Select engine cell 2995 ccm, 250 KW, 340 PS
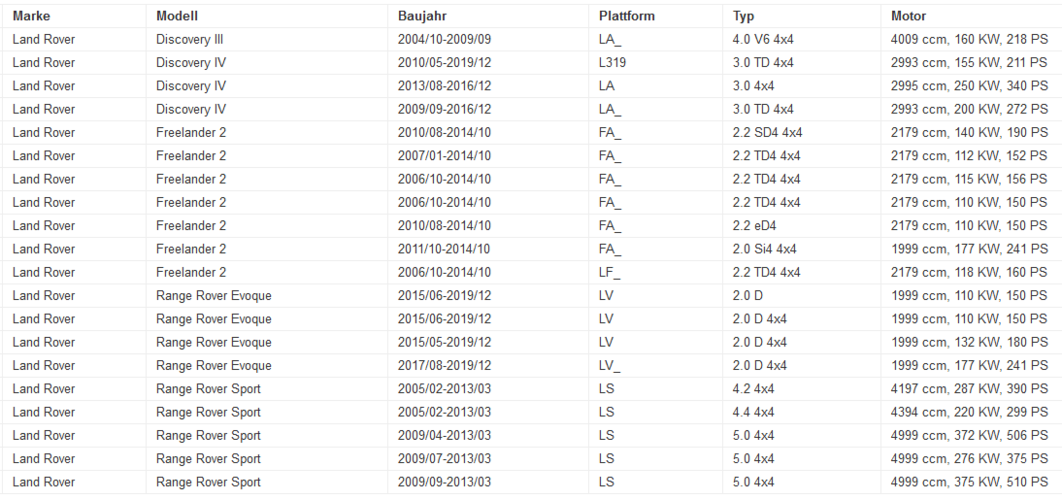The image size is (1062, 500). point(969,86)
